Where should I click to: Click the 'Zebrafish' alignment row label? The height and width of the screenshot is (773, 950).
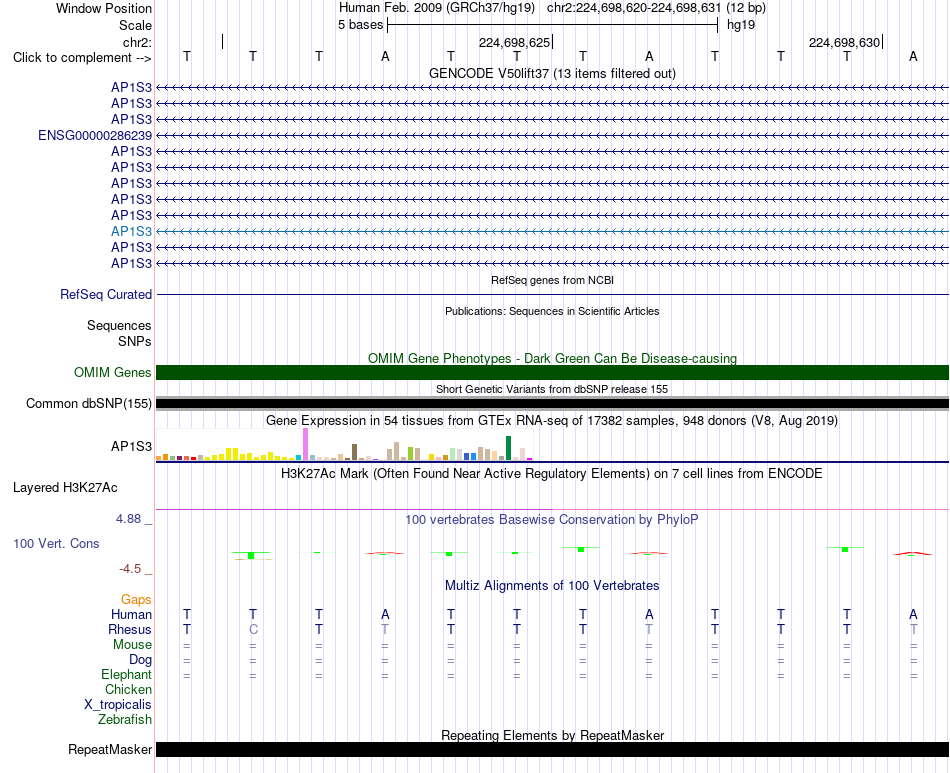(x=125, y=720)
